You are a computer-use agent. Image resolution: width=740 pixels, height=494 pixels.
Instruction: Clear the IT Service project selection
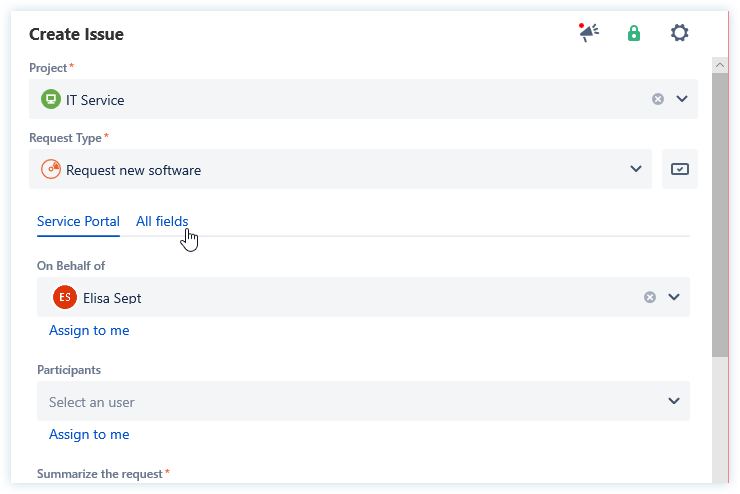[x=657, y=99]
